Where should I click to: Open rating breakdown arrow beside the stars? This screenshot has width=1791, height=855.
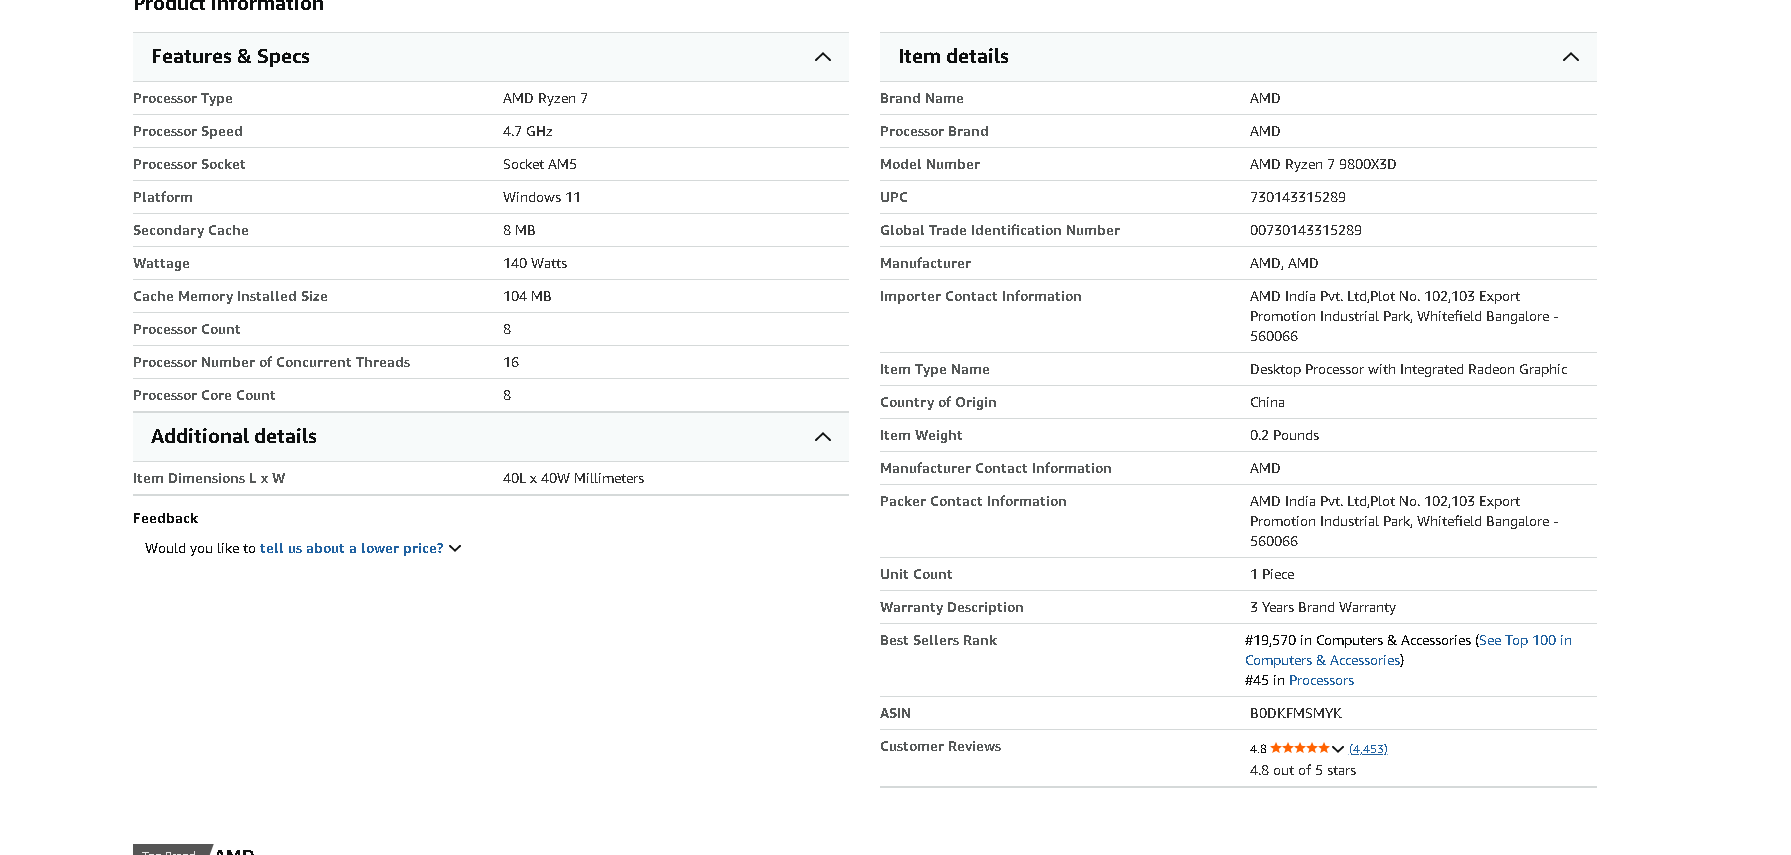pos(1338,749)
